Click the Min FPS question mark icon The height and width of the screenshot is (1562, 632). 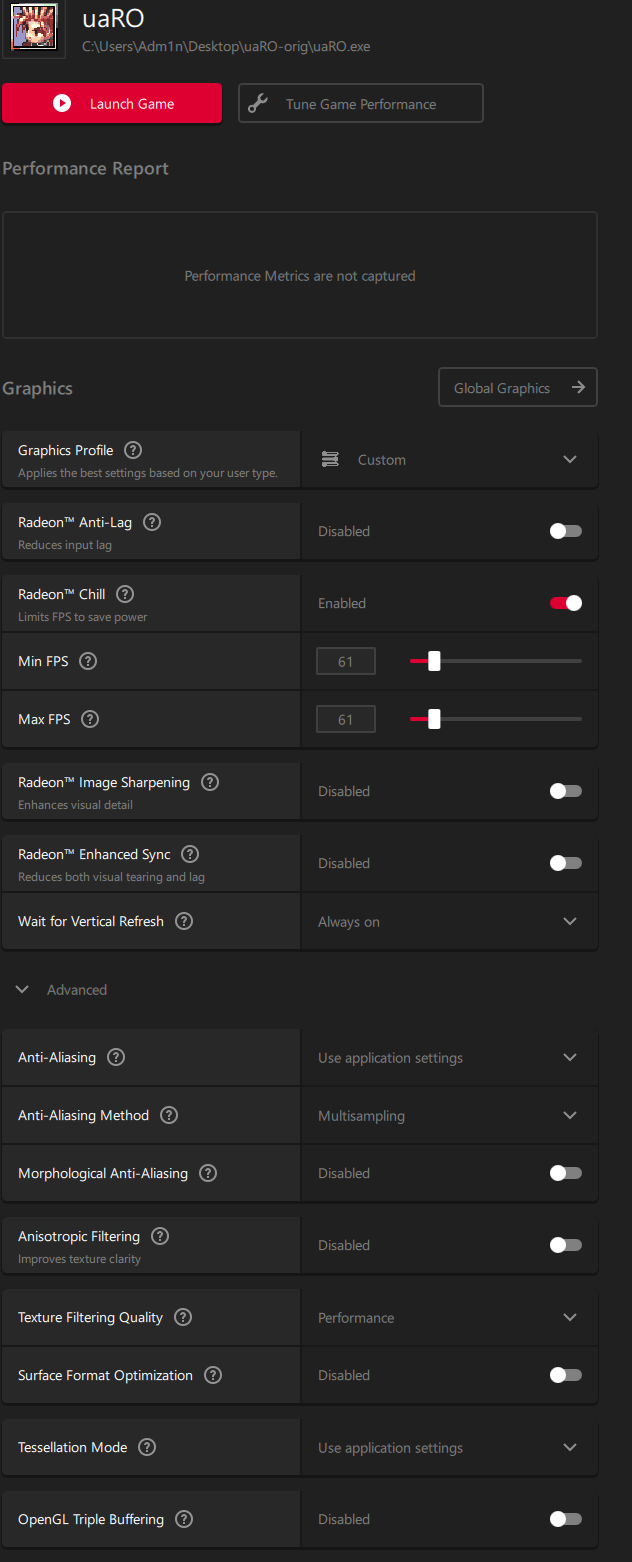click(88, 661)
